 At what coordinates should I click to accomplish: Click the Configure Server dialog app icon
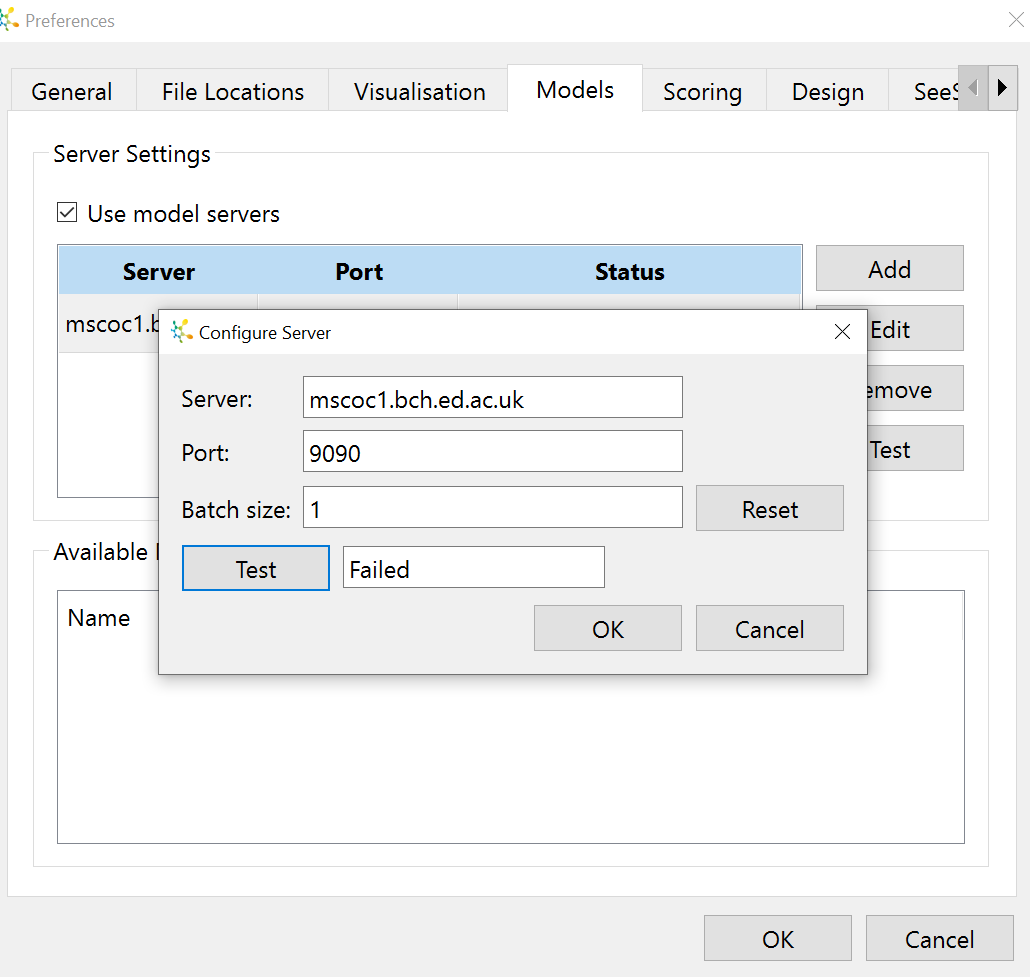(181, 332)
